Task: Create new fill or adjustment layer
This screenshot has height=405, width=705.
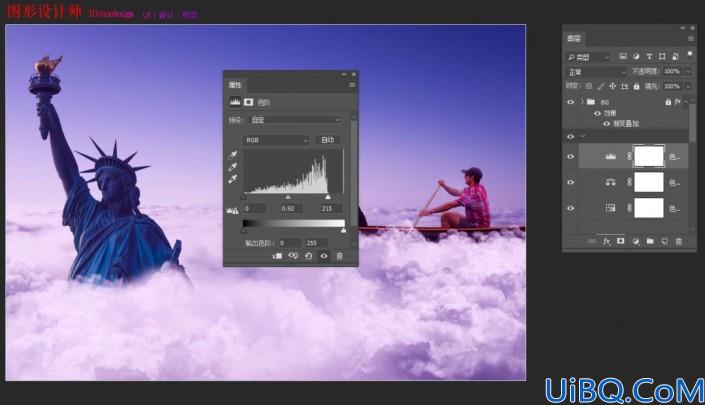Action: click(635, 241)
